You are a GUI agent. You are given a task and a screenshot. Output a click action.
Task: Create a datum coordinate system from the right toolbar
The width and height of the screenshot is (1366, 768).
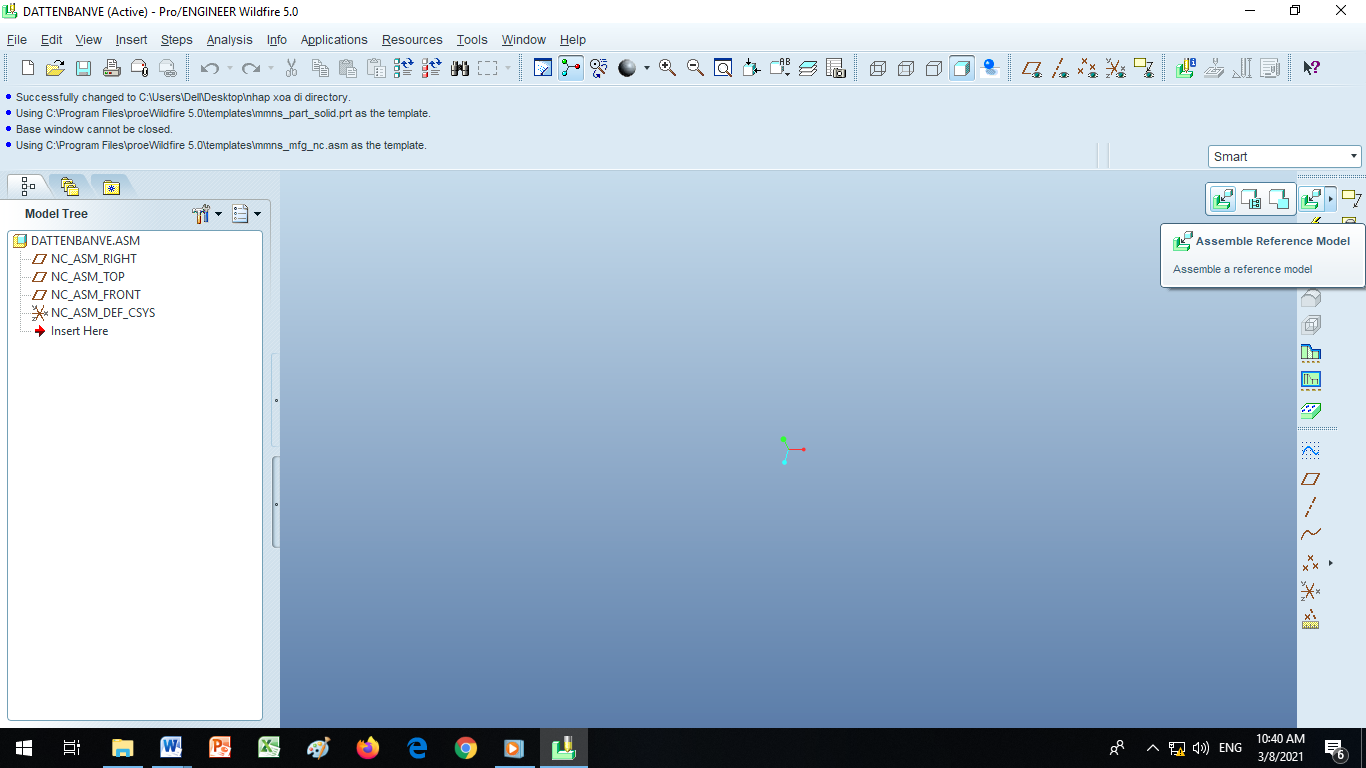1311,591
